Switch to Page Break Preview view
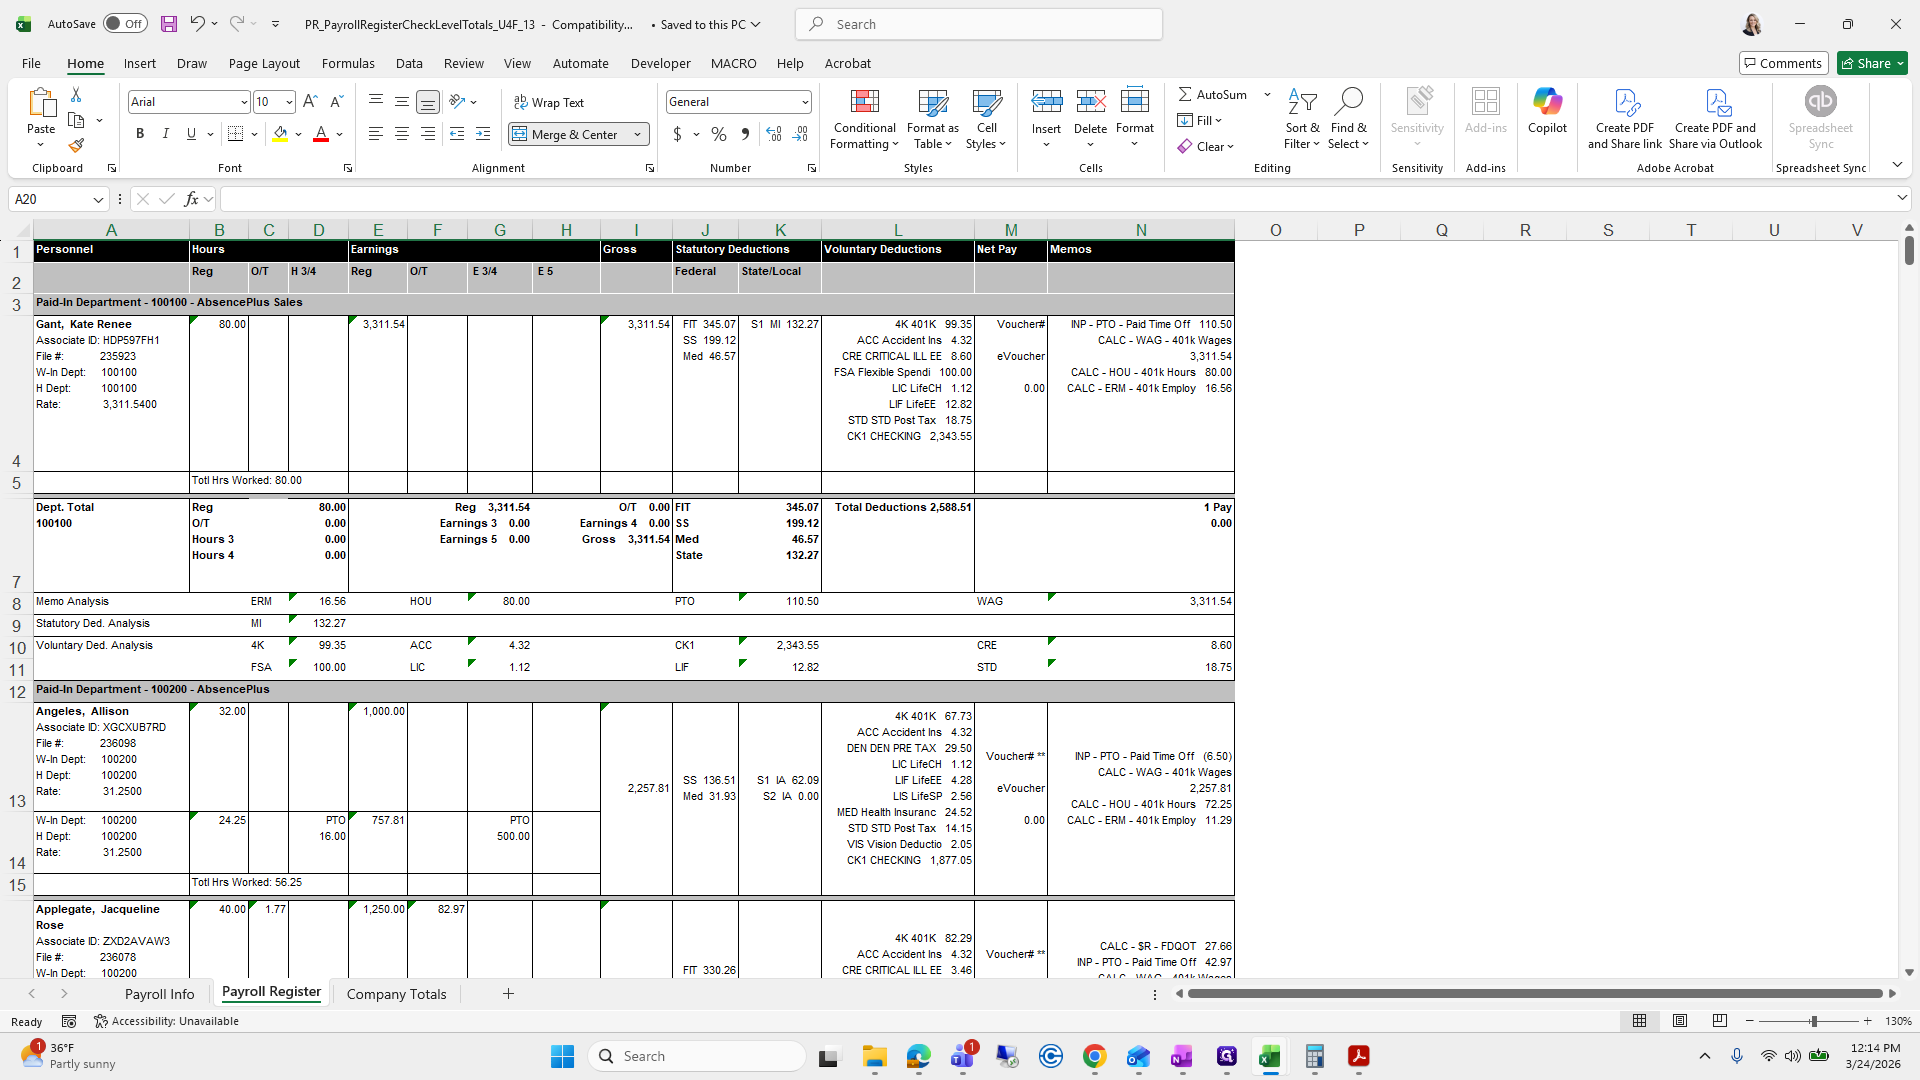1920x1080 pixels. click(1719, 1021)
